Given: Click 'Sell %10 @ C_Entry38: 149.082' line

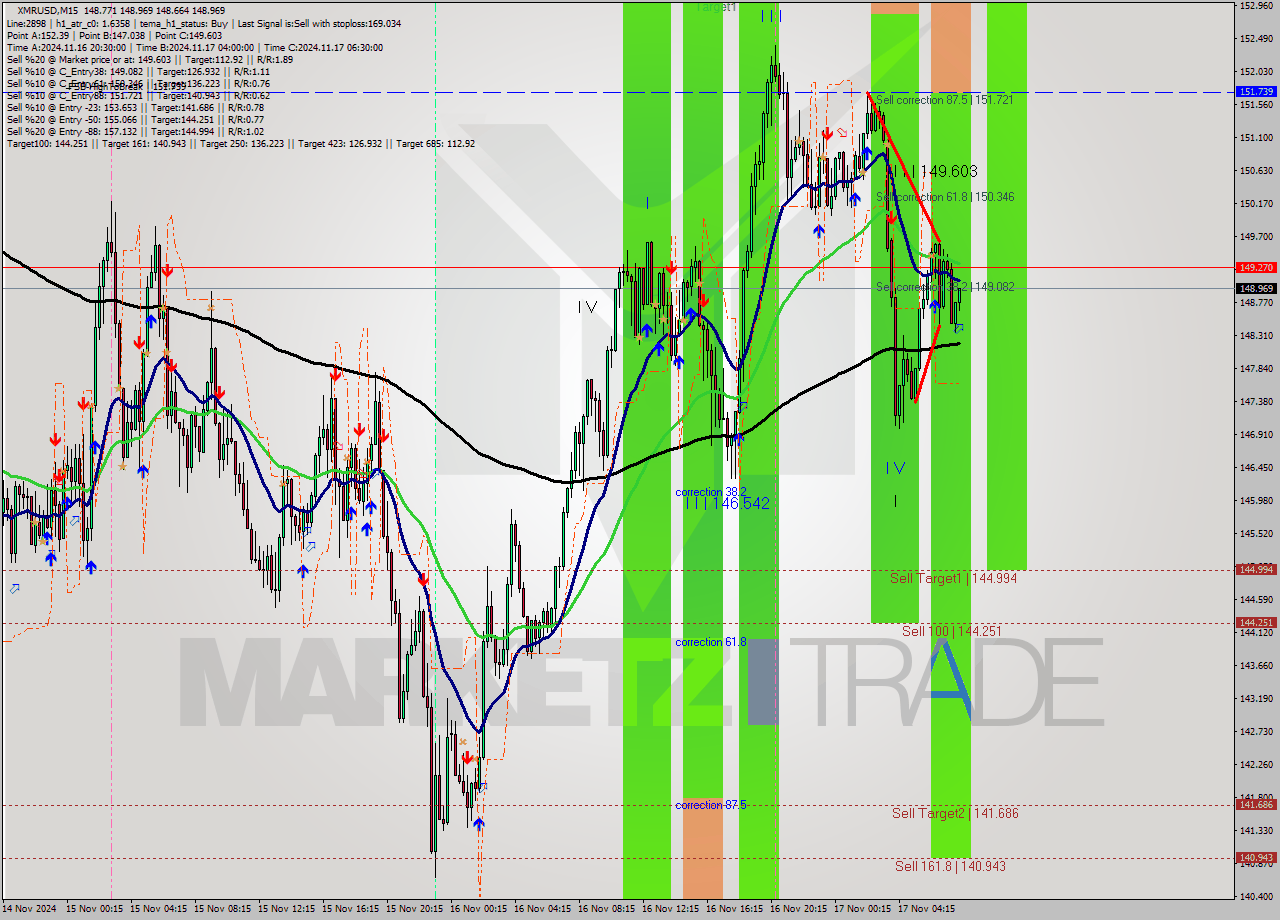Looking at the screenshot, I should [138, 71].
